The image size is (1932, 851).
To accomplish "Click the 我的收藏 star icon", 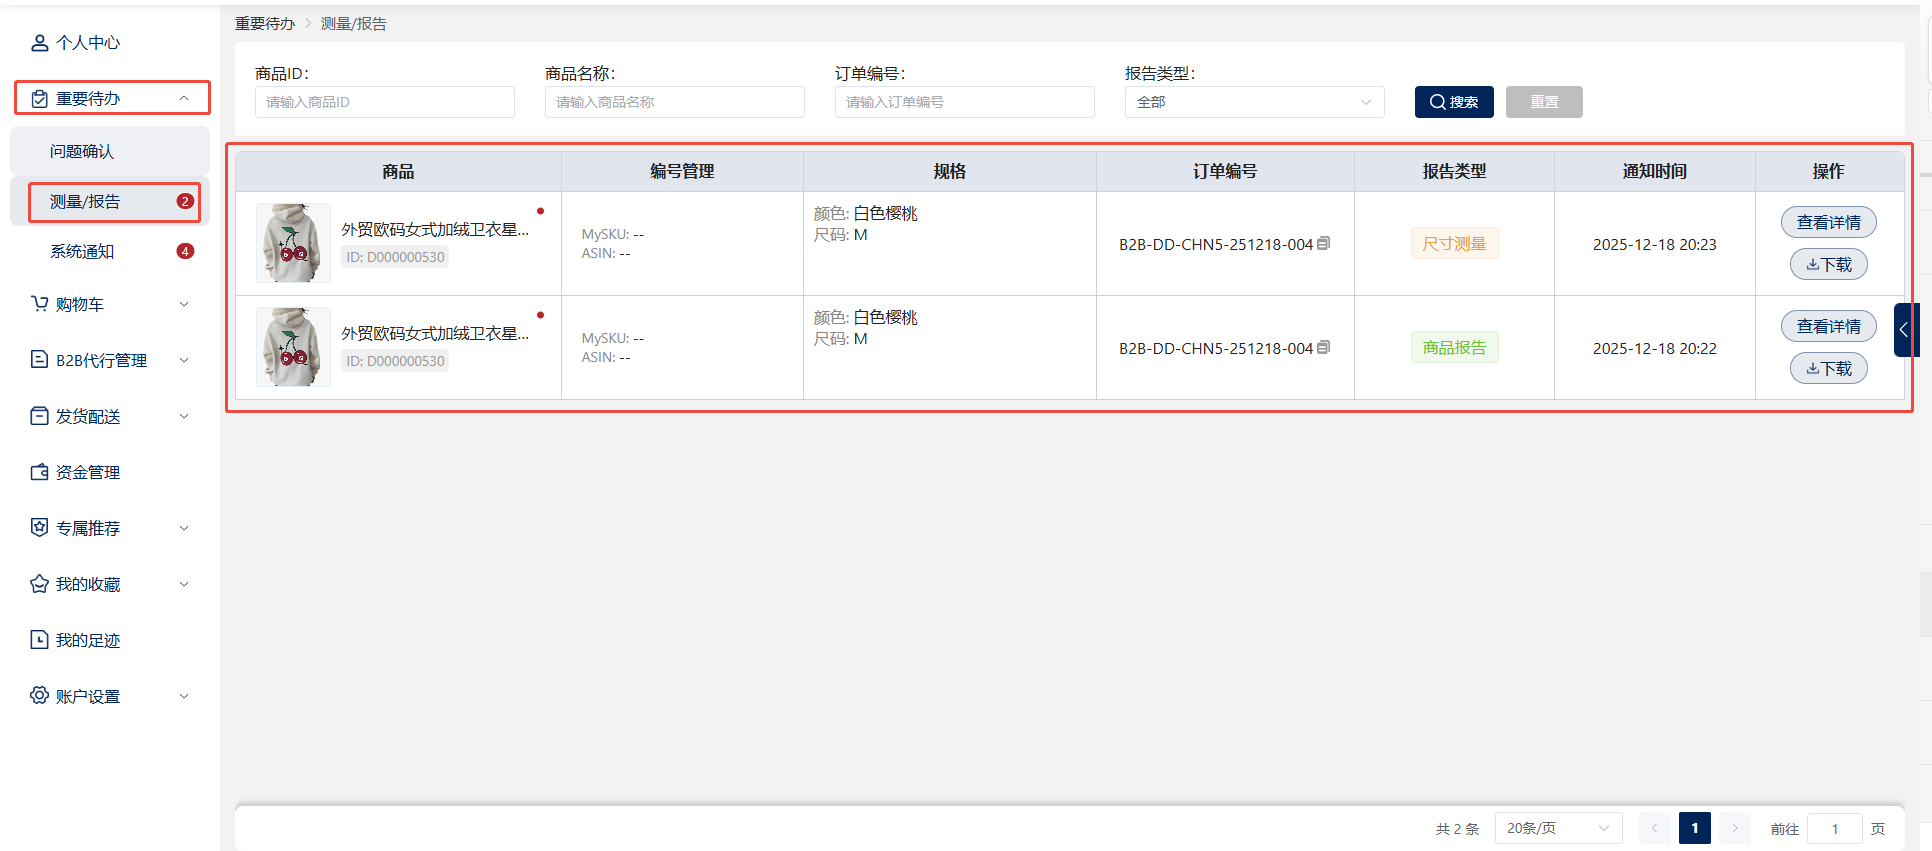I will [39, 584].
